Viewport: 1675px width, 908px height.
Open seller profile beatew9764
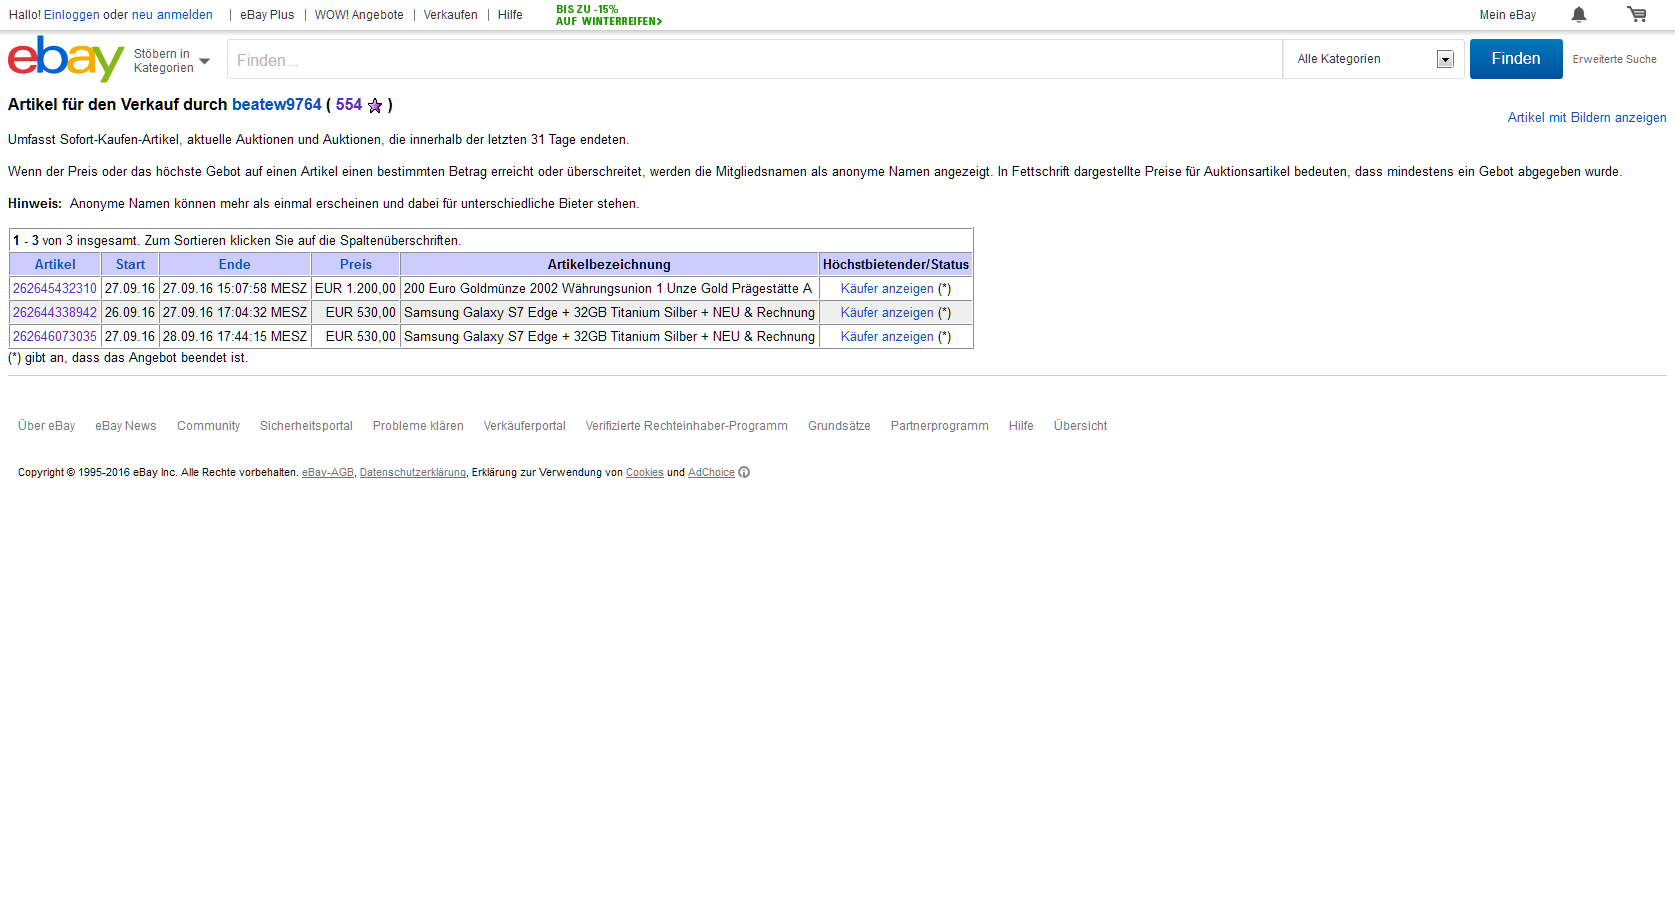point(277,105)
